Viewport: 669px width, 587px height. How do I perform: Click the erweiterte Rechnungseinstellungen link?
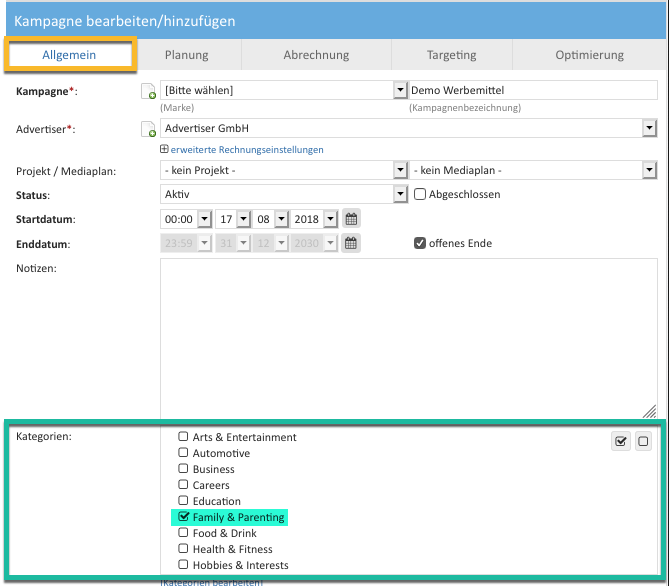coord(247,150)
